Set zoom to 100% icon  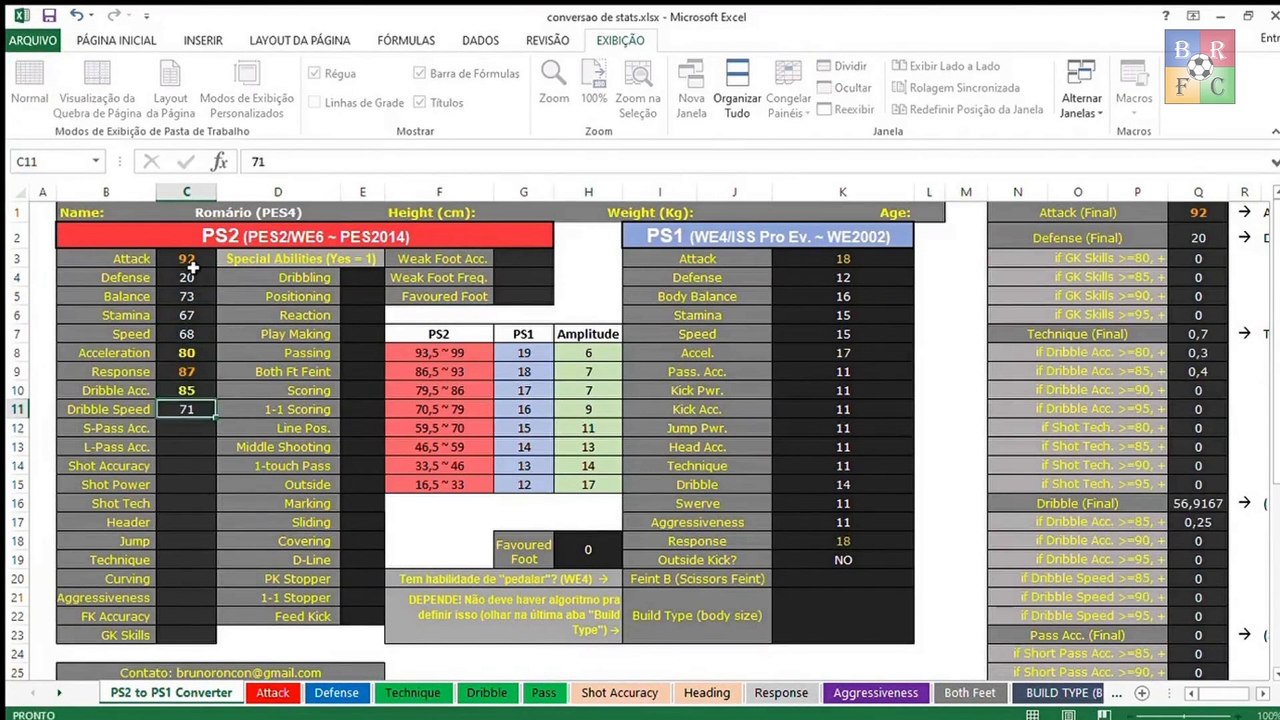594,81
